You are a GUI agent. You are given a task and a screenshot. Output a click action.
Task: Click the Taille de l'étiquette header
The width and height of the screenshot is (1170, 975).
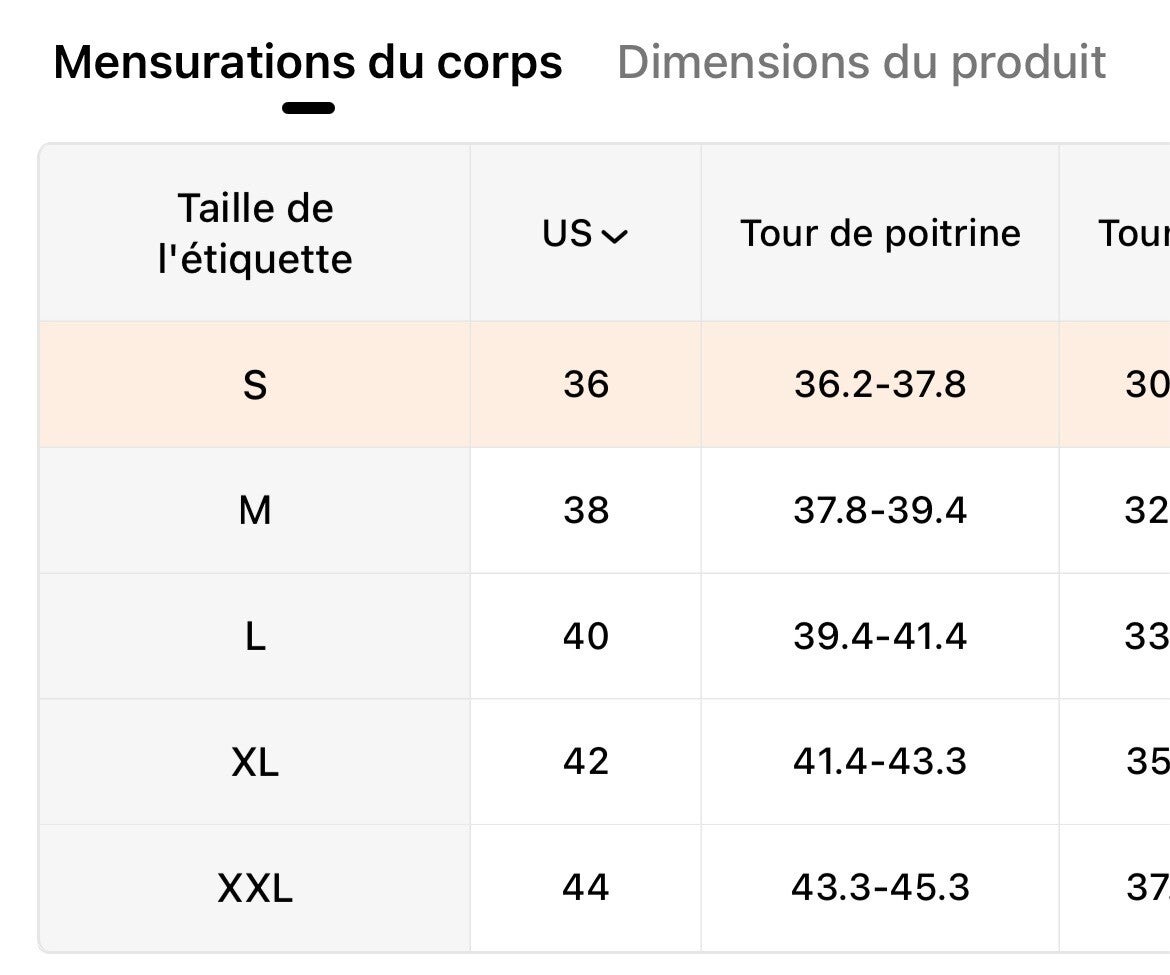point(255,234)
